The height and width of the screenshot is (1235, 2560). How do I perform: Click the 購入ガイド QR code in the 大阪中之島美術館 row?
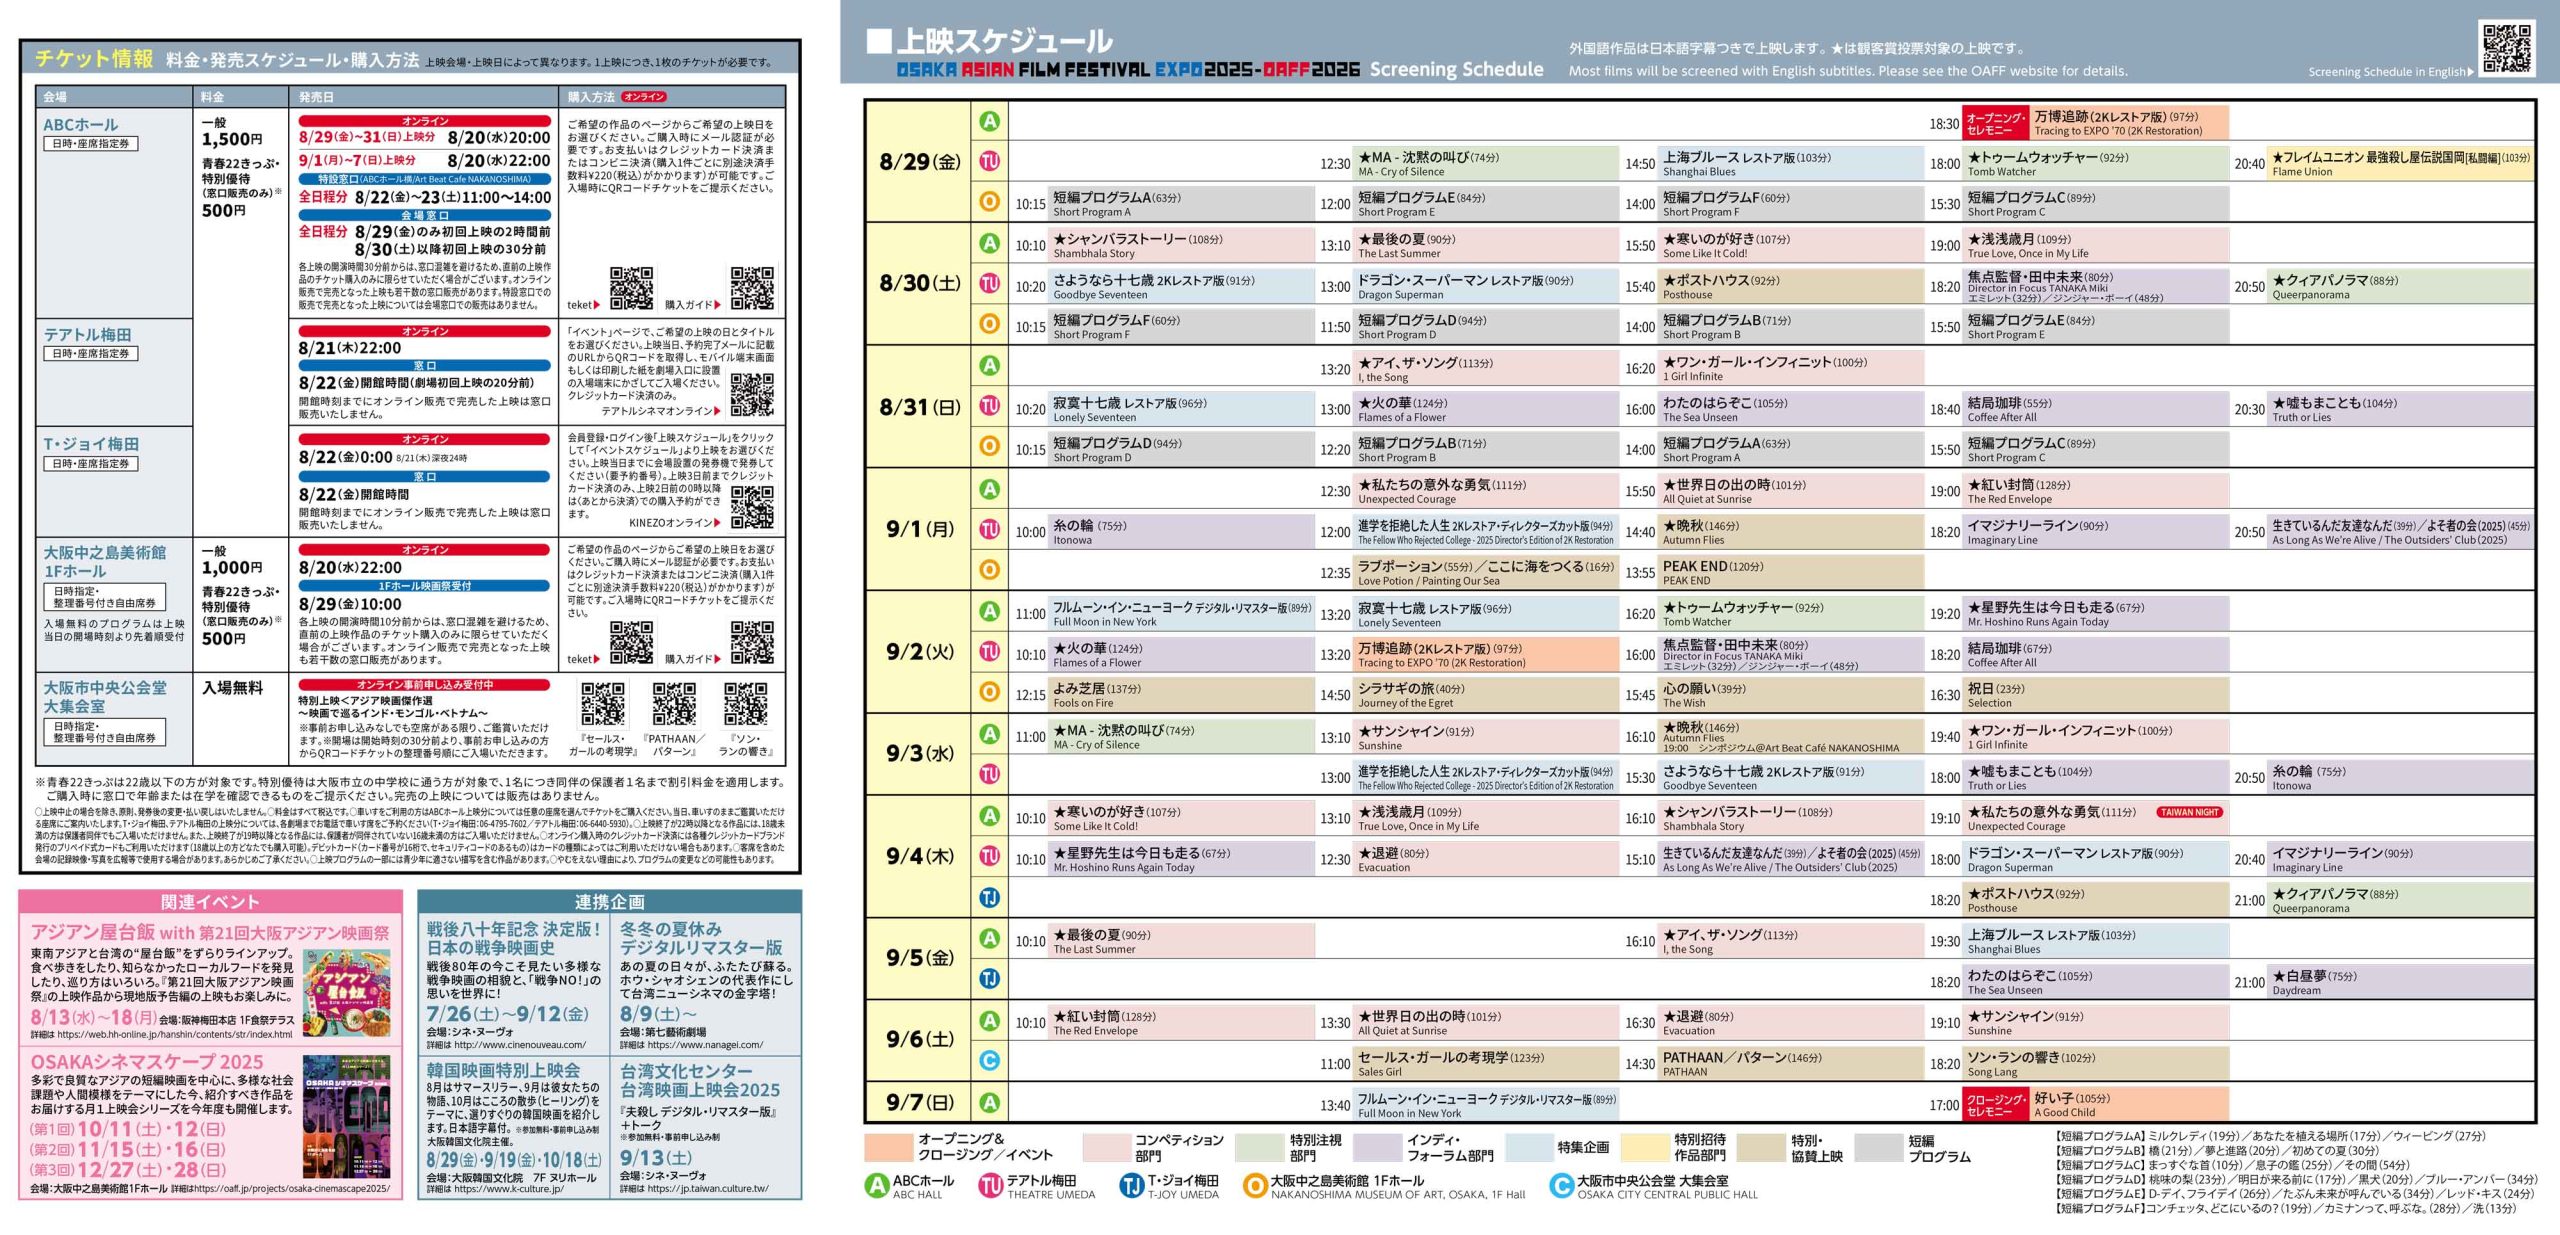pyautogui.click(x=752, y=642)
